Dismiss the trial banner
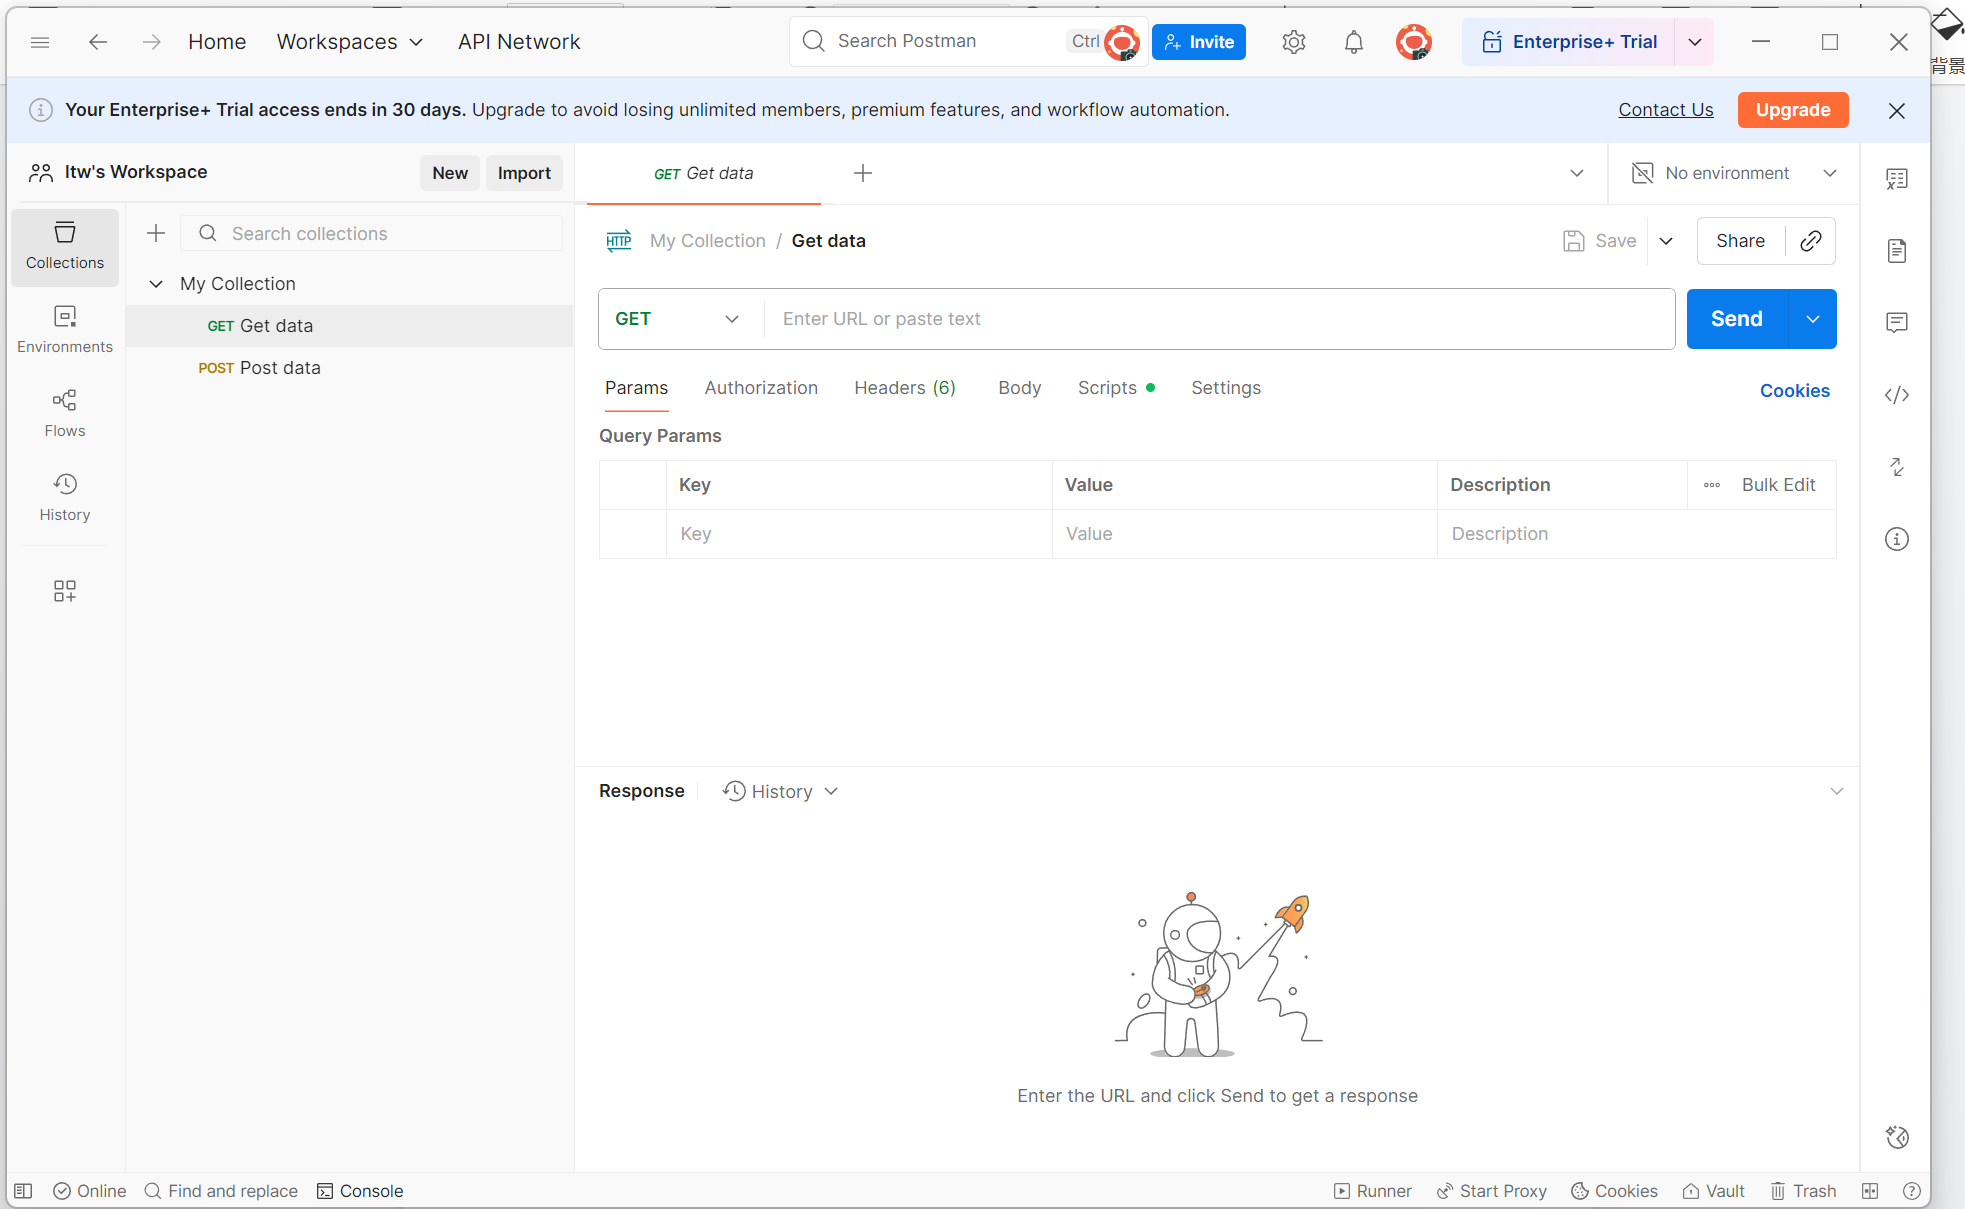Image resolution: width=1965 pixels, height=1209 pixels. click(1897, 110)
